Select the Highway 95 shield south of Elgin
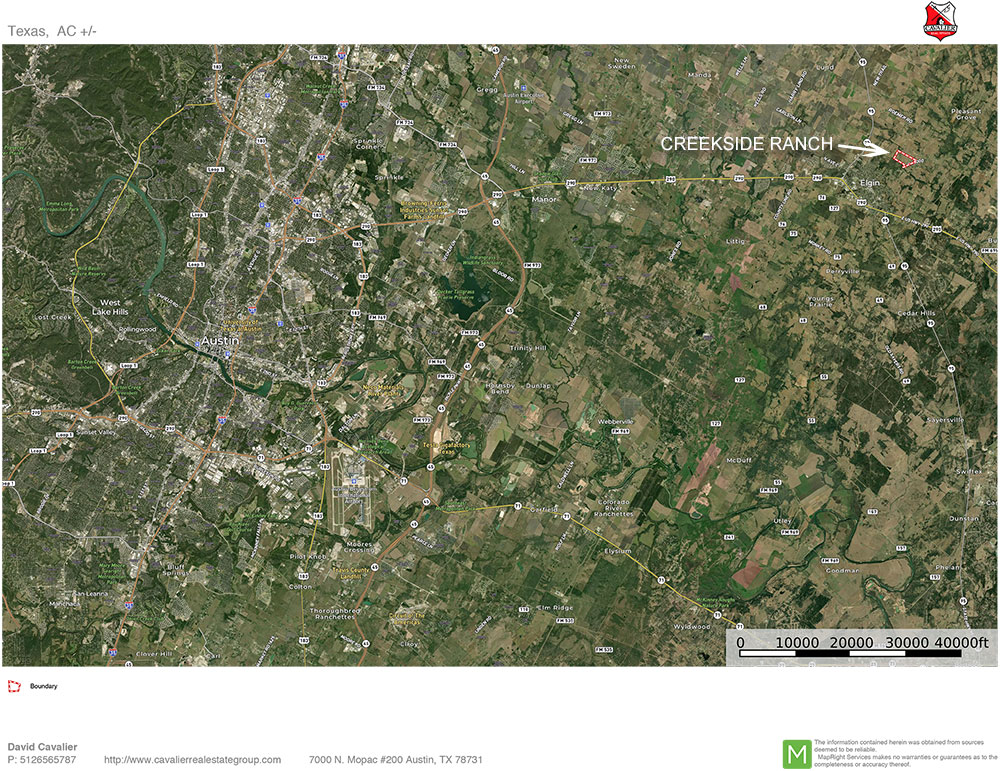Screen dimensions: 1000x771 pos(885,220)
